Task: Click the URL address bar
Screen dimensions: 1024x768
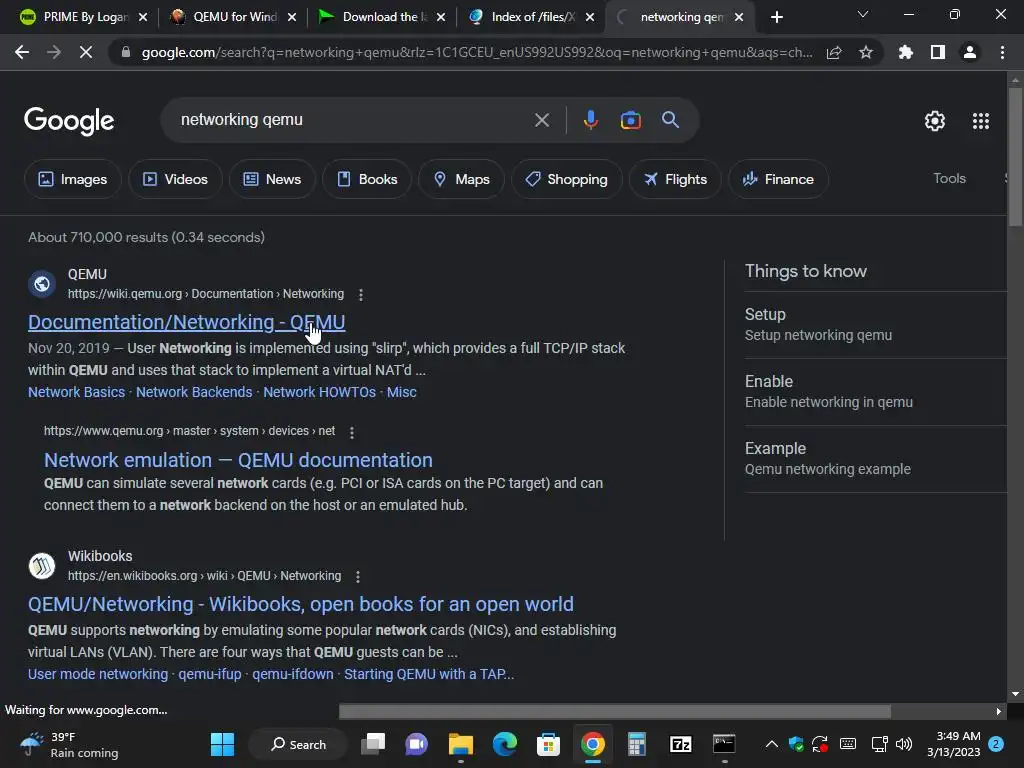Action: point(477,52)
